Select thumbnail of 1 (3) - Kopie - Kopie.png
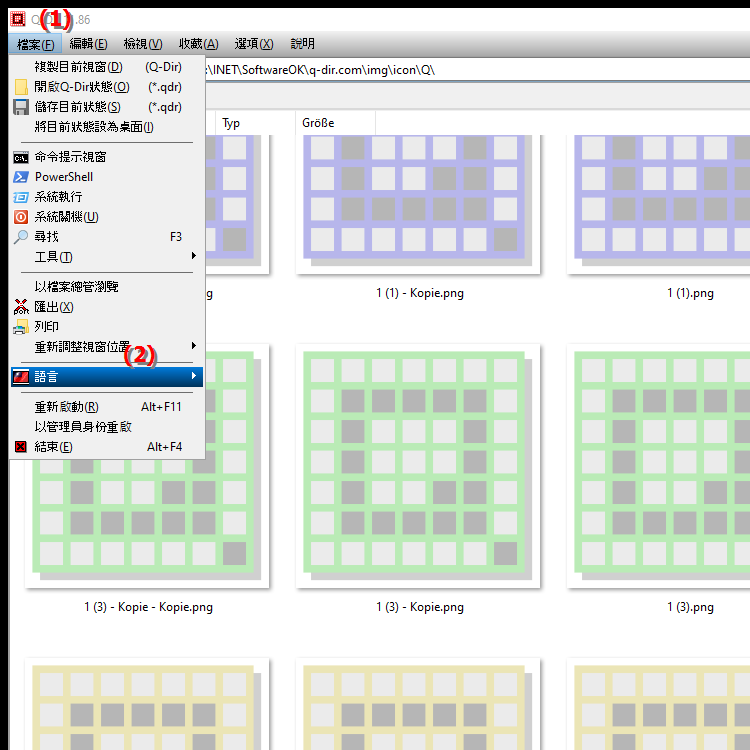This screenshot has height=750, width=750. point(147,524)
